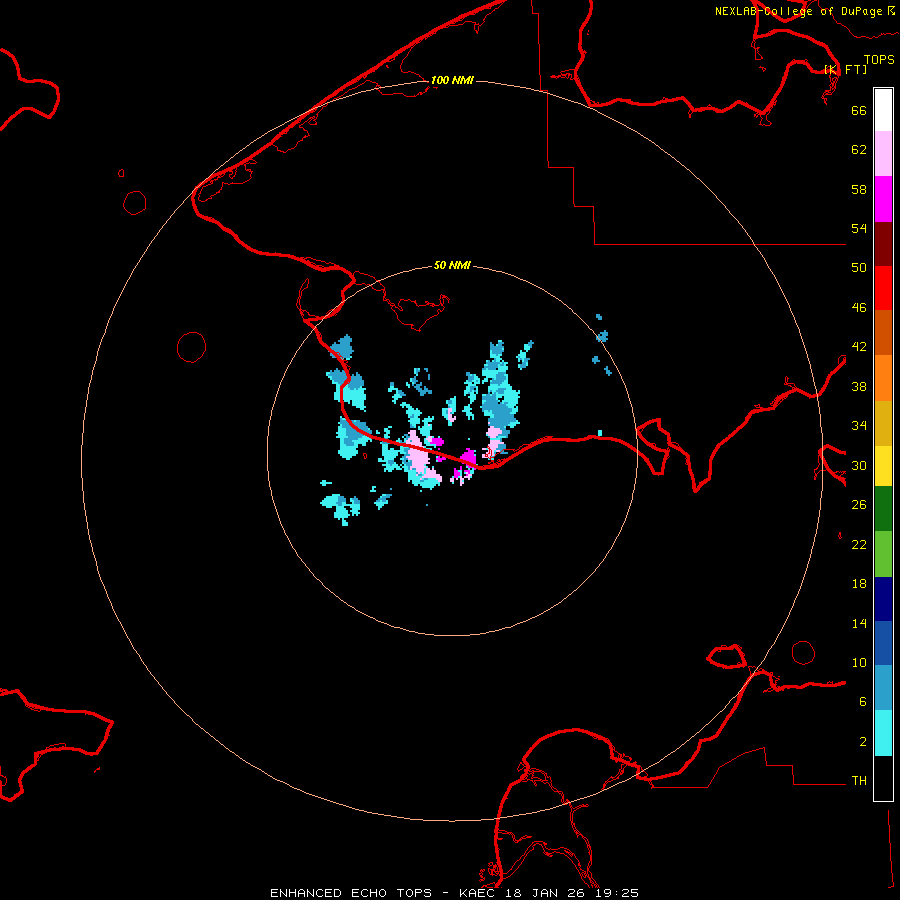Screen dimensions: 900x900
Task: Click the 10 value on the scale
Action: click(x=859, y=662)
